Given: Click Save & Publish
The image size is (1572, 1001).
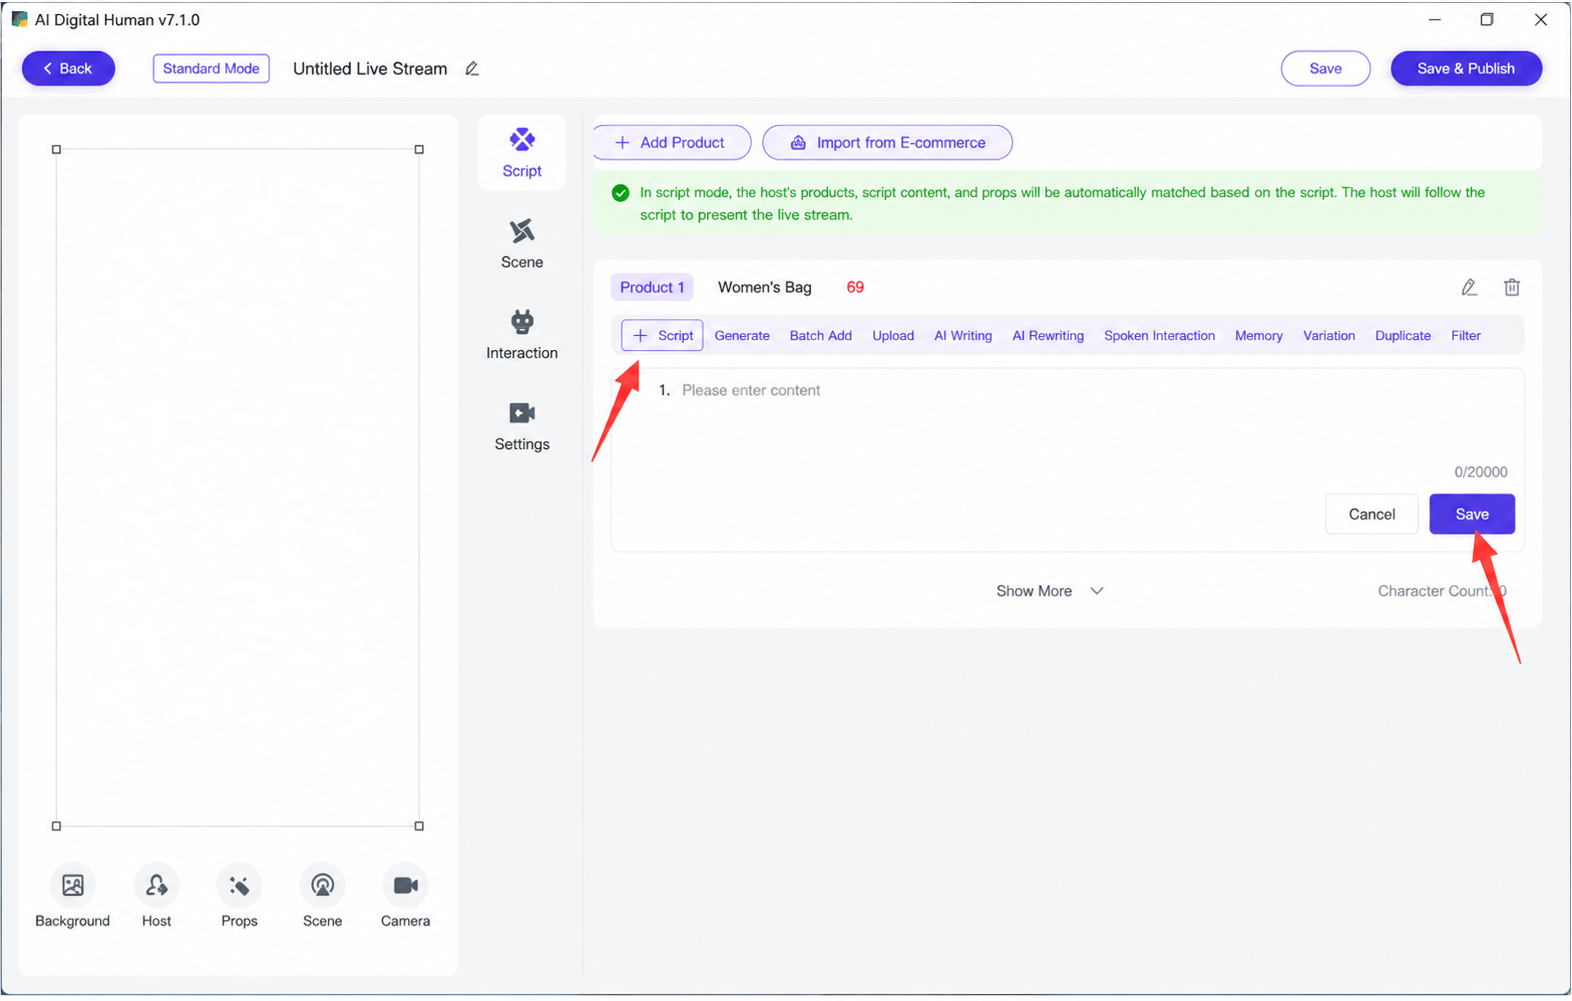Looking at the screenshot, I should click(1466, 69).
